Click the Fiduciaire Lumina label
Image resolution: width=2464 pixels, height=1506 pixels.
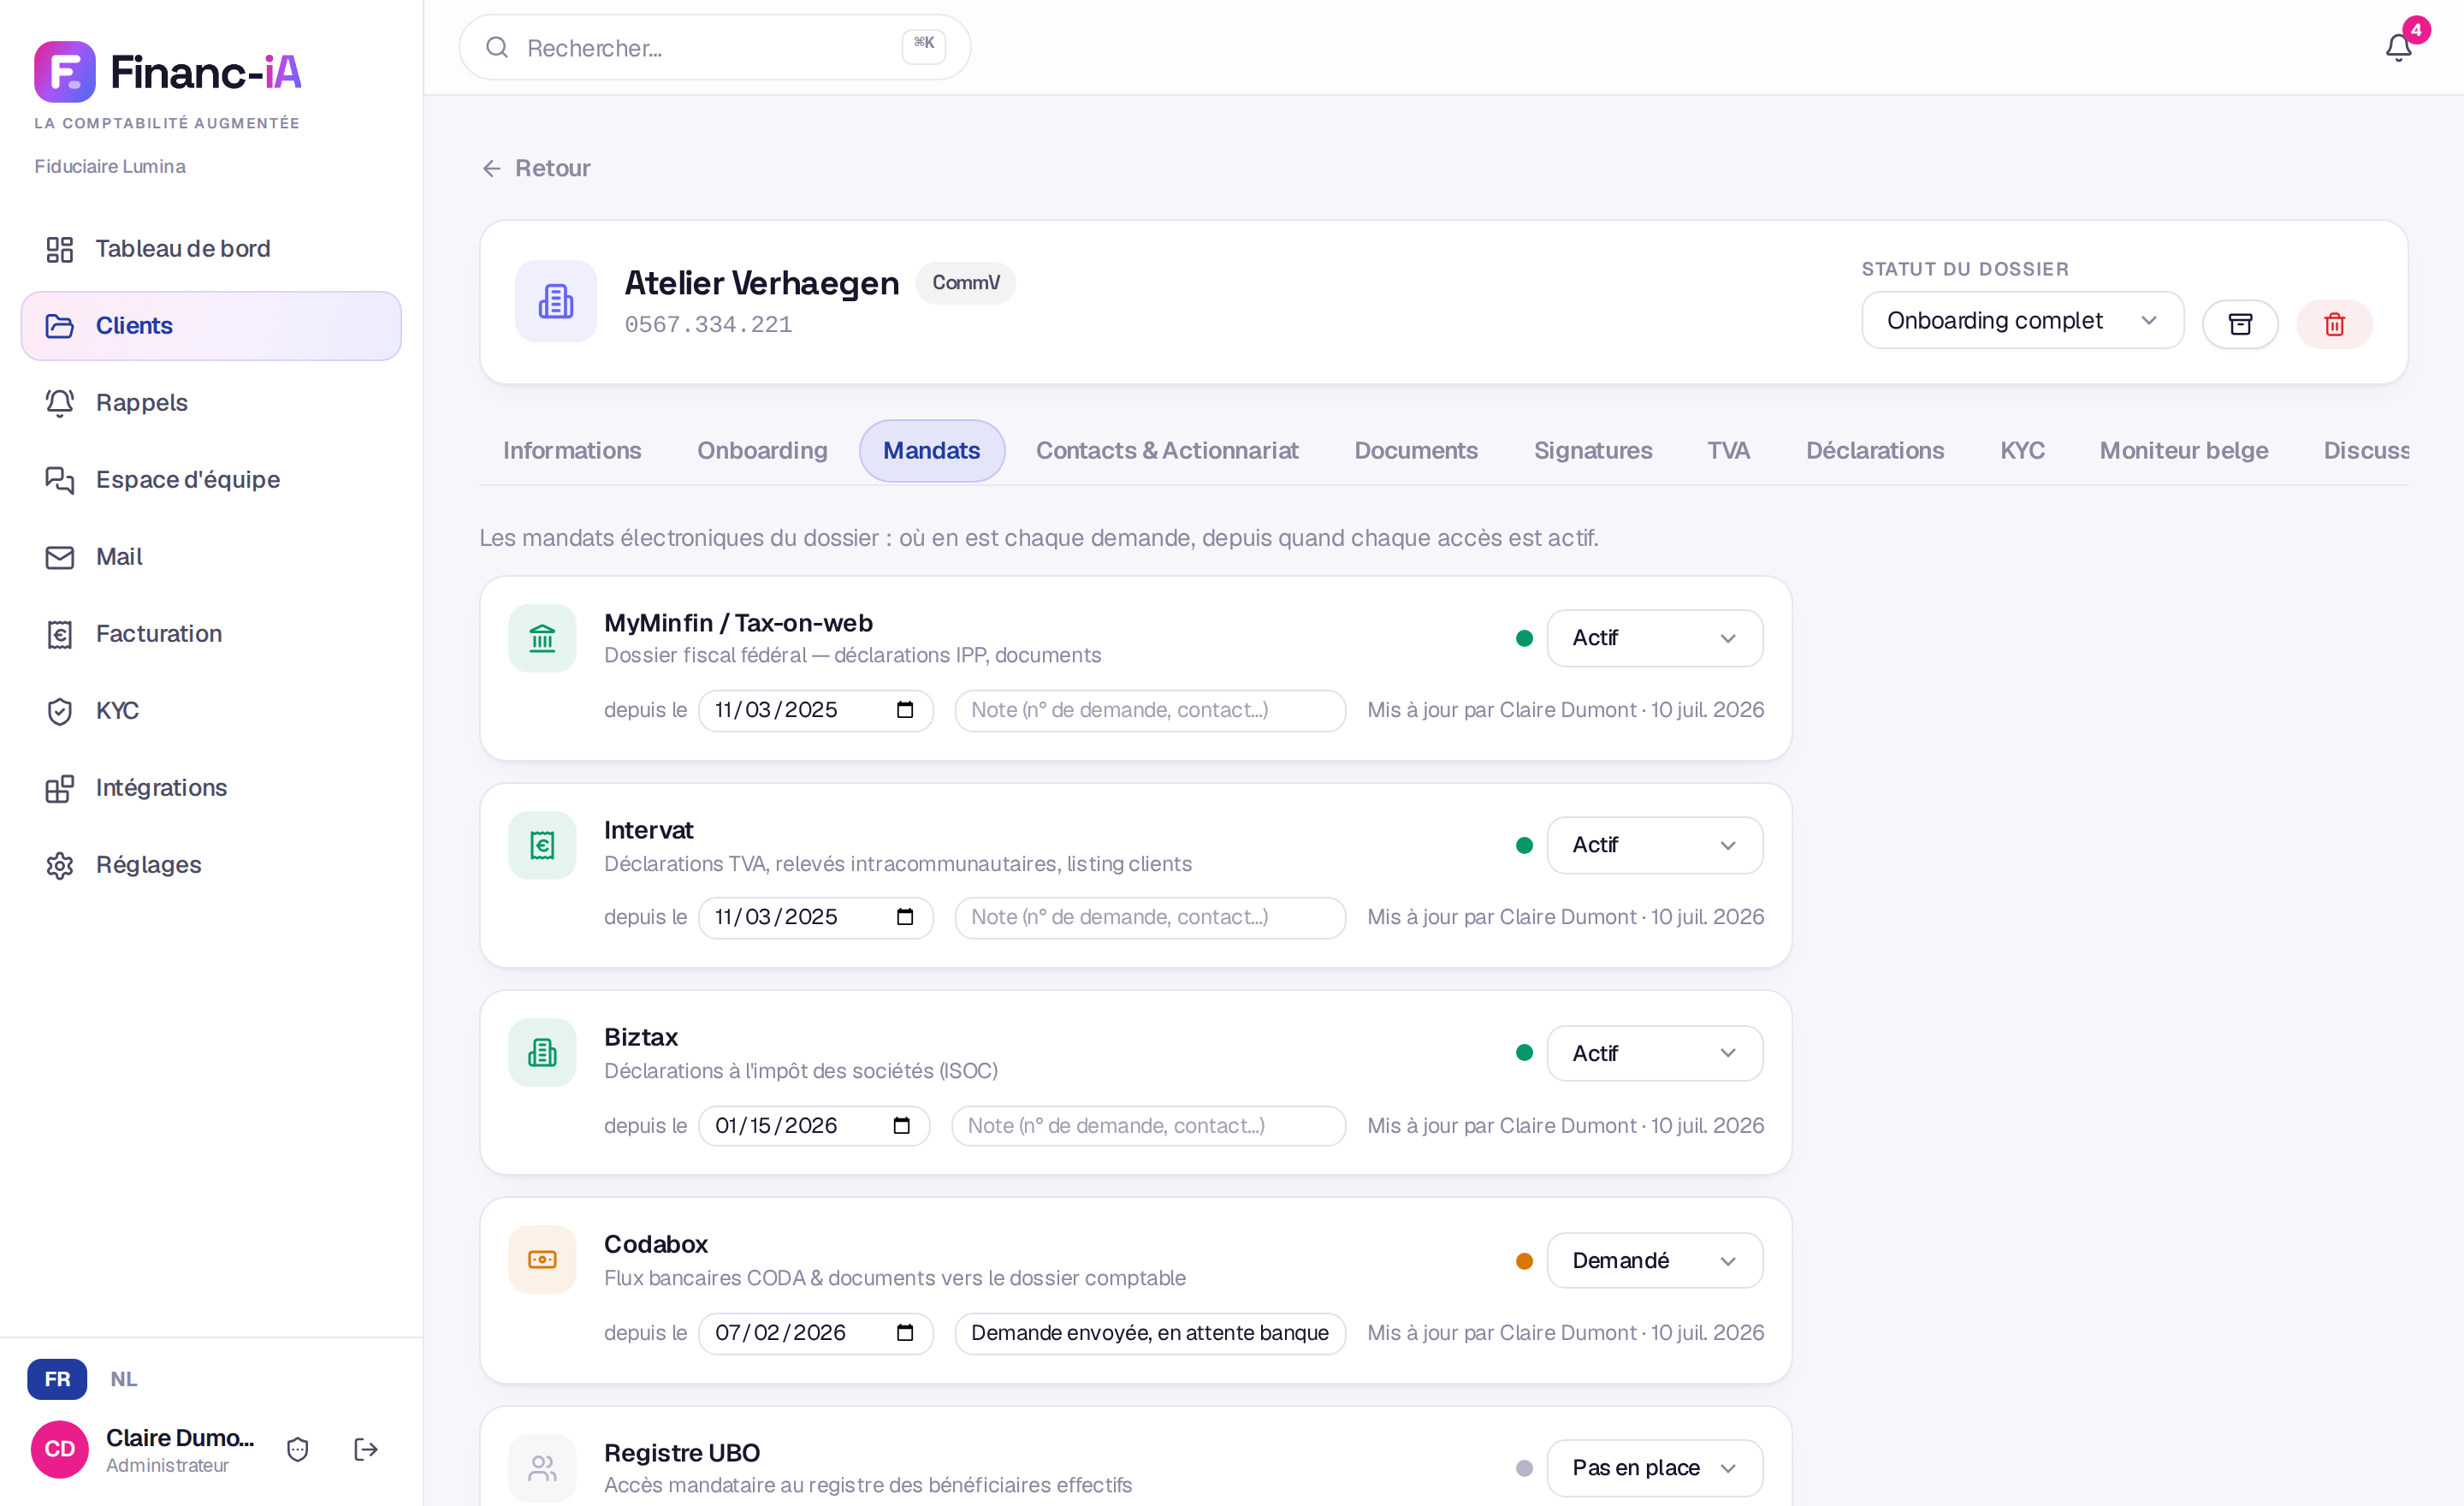tap(110, 166)
